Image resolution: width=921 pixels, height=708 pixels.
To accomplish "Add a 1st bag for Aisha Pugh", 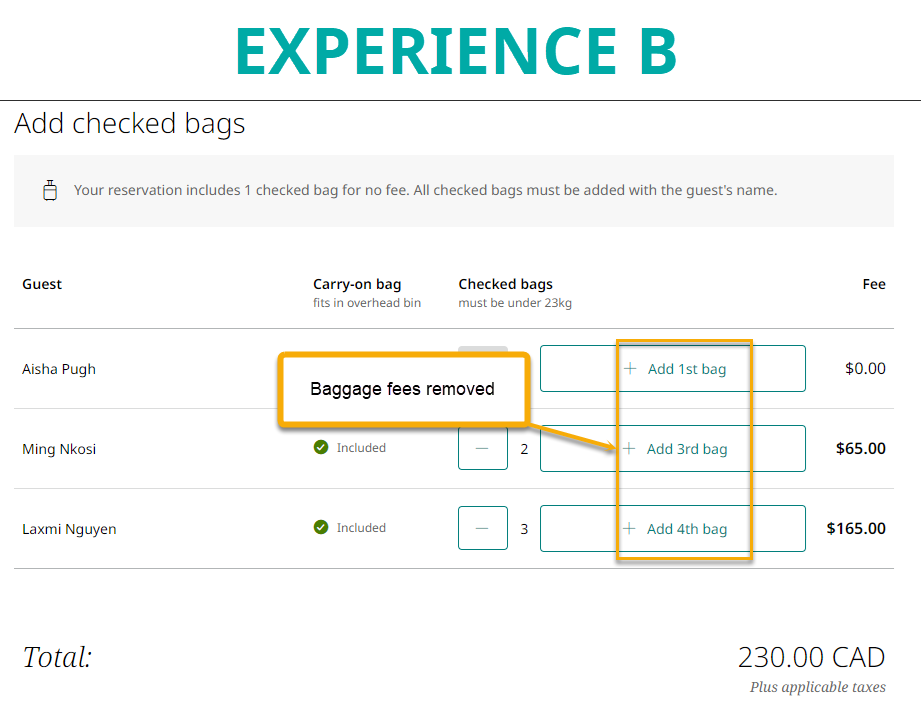I will tap(673, 369).
